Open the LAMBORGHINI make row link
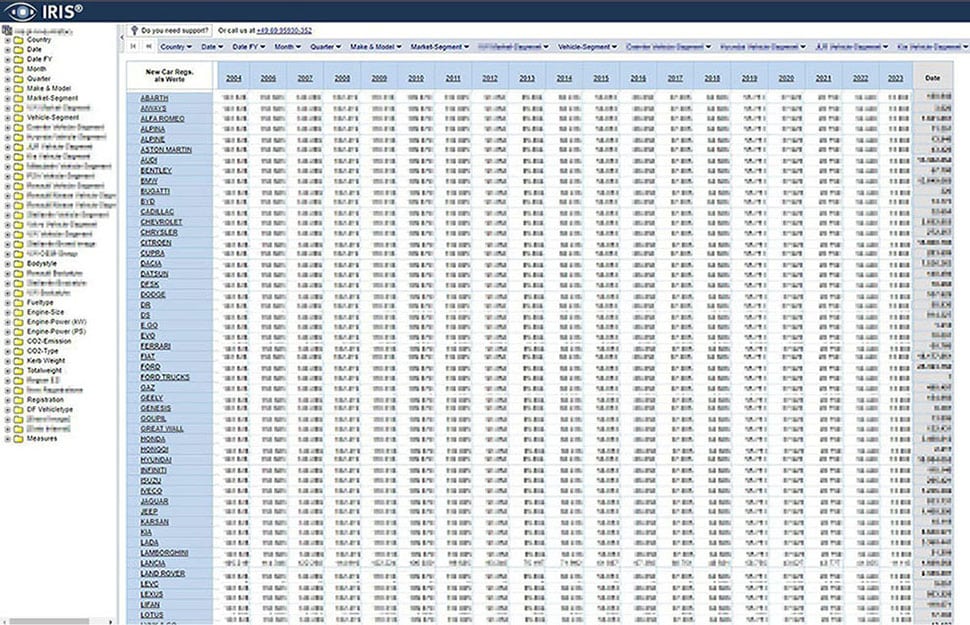 tap(164, 553)
